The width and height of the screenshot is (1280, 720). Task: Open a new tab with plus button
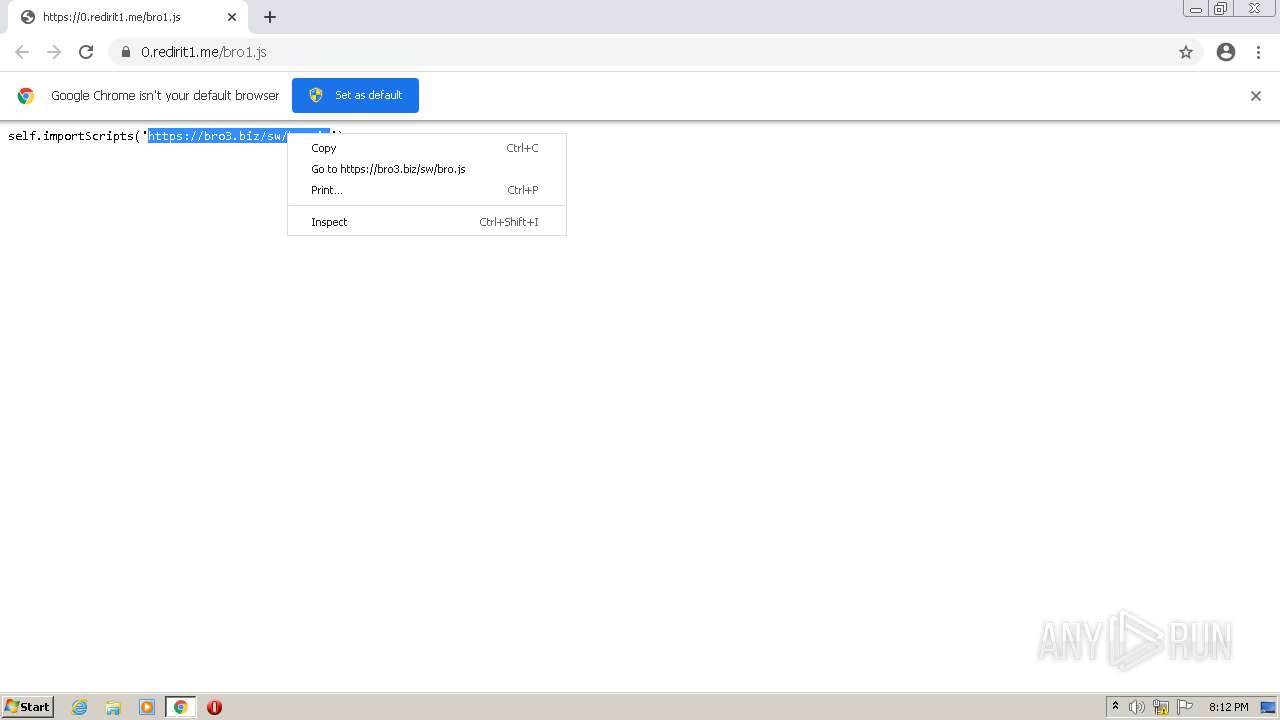pyautogui.click(x=270, y=17)
